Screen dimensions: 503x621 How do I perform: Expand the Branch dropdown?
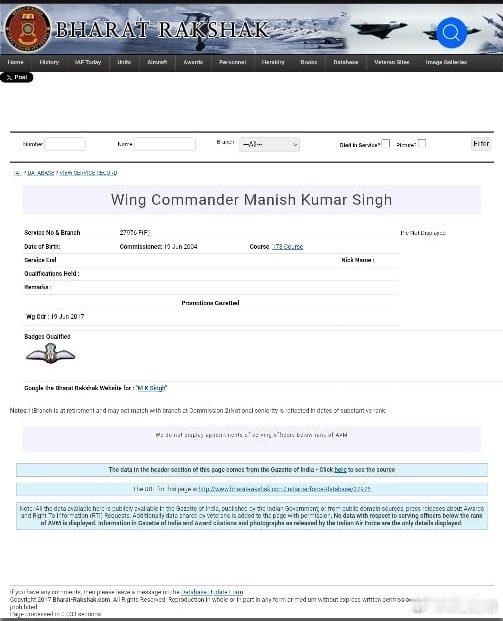click(269, 145)
